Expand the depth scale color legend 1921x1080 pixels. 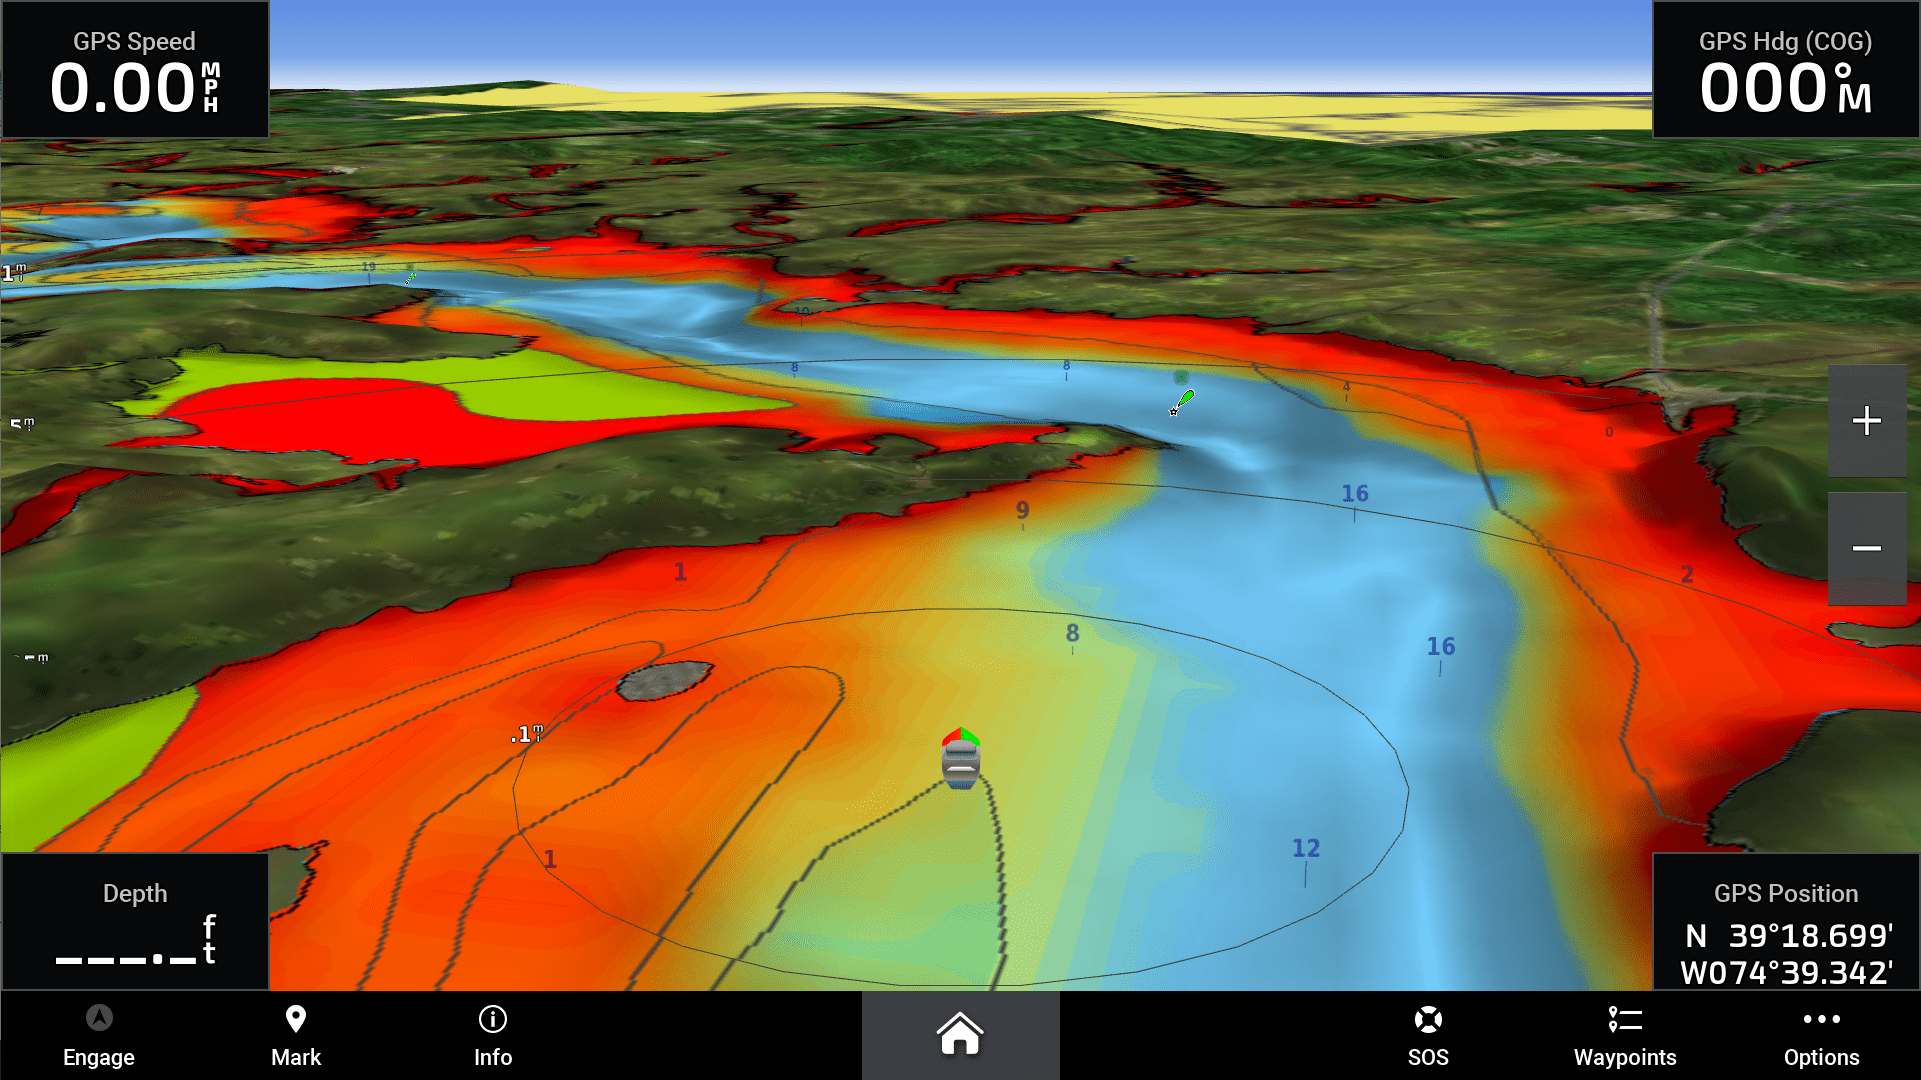[18, 462]
